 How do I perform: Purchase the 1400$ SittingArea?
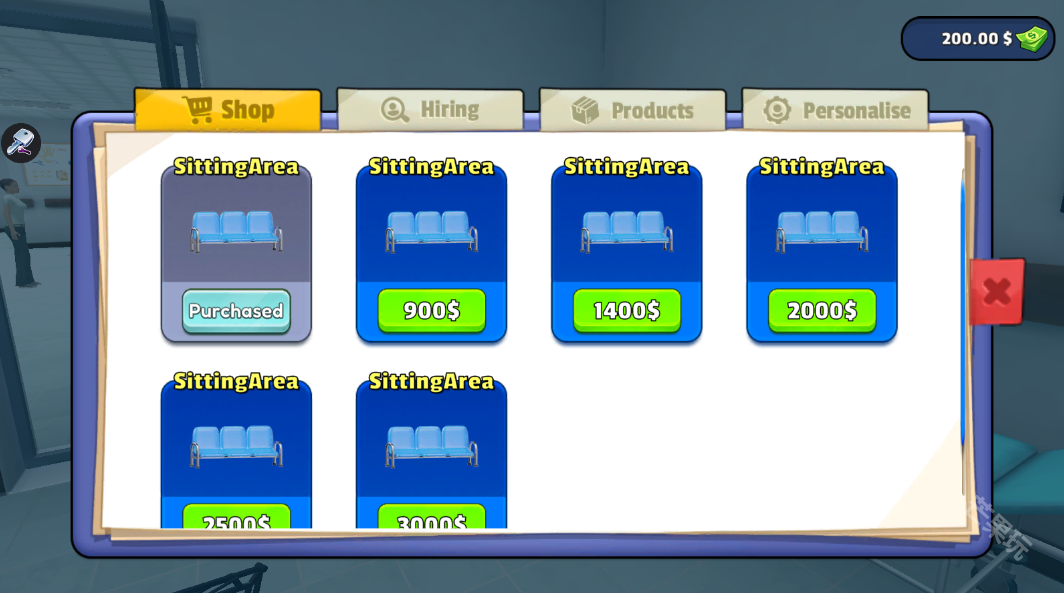click(x=626, y=311)
